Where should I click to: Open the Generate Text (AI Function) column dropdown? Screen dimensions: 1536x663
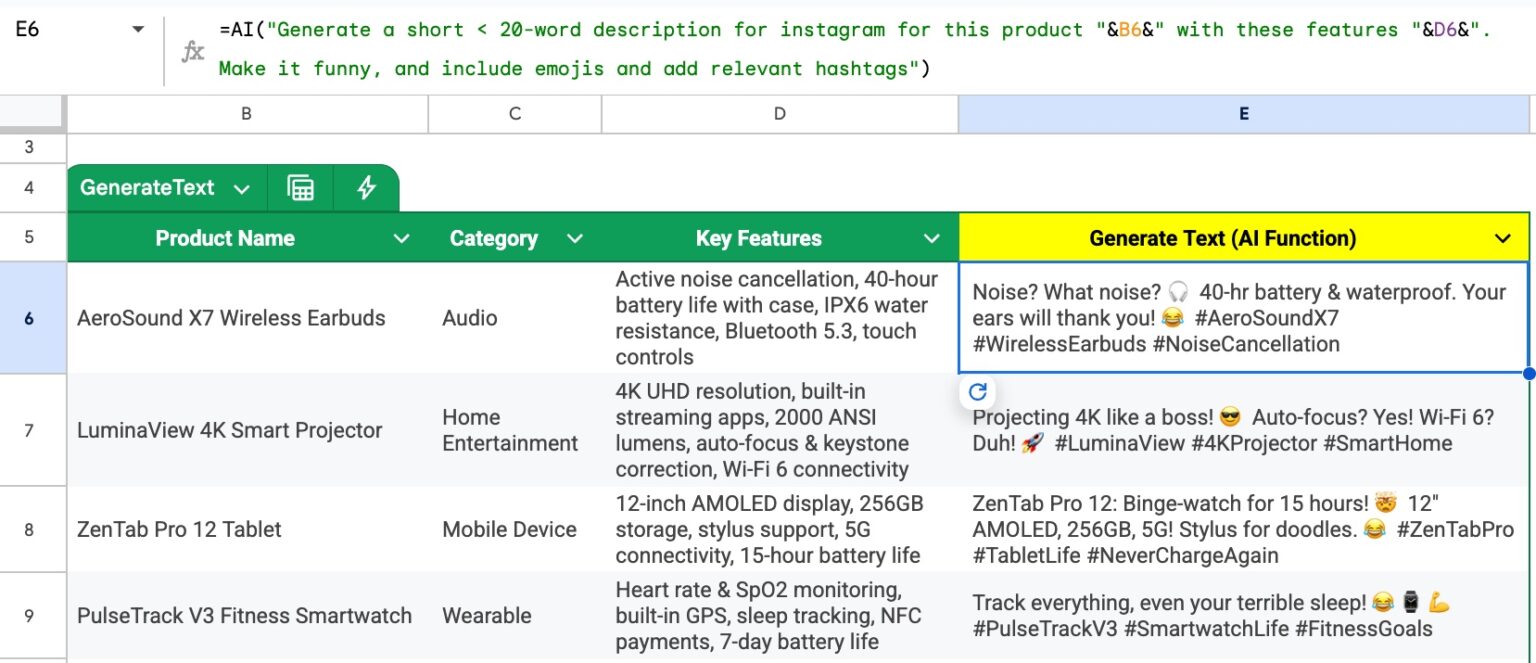point(1502,239)
